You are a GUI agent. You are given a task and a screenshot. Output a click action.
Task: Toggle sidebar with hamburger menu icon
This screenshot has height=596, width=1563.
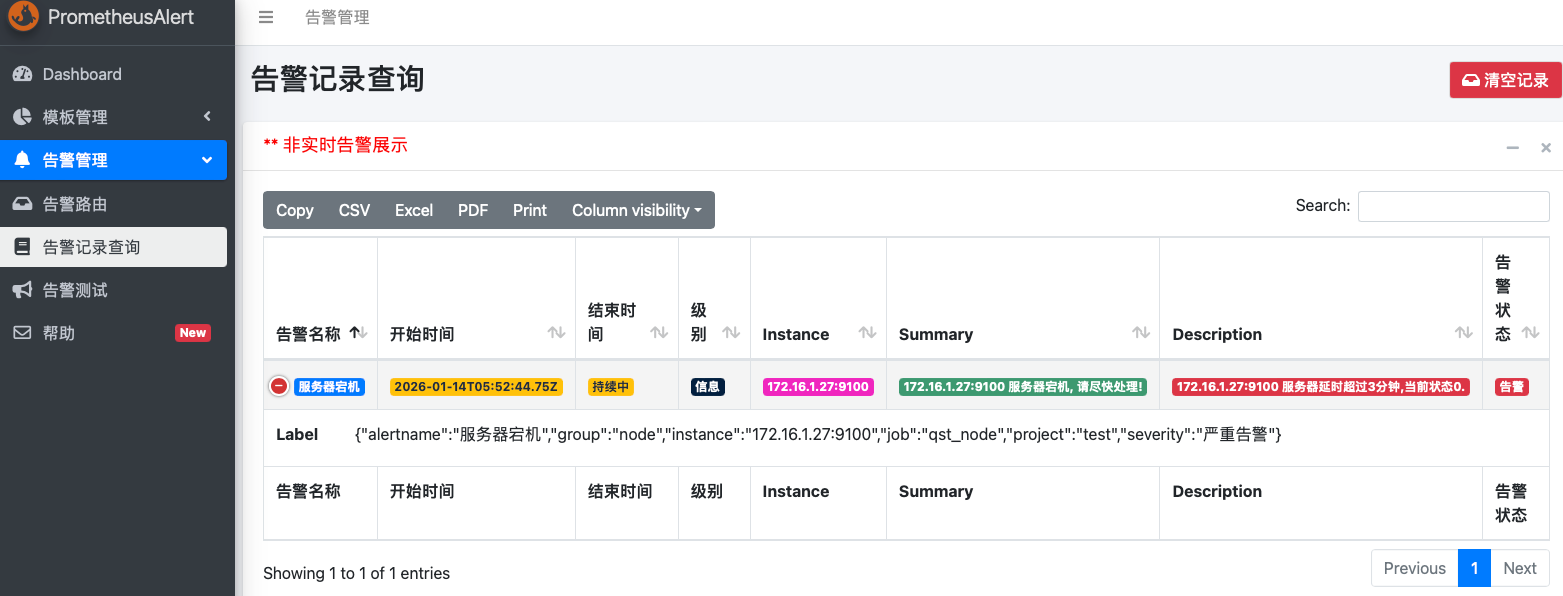(265, 18)
